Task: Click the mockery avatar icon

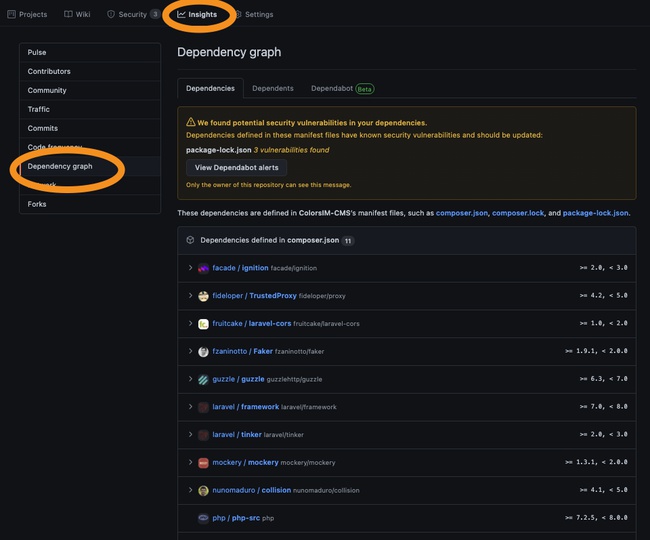Action: [203, 463]
